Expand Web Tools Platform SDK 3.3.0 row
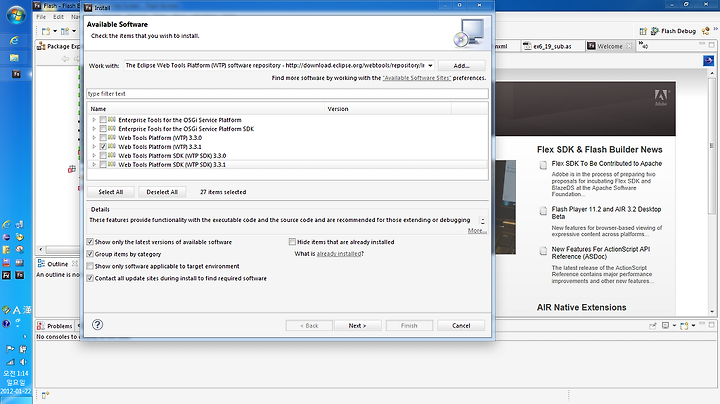Viewport: 720px width, 404px height. [94, 156]
